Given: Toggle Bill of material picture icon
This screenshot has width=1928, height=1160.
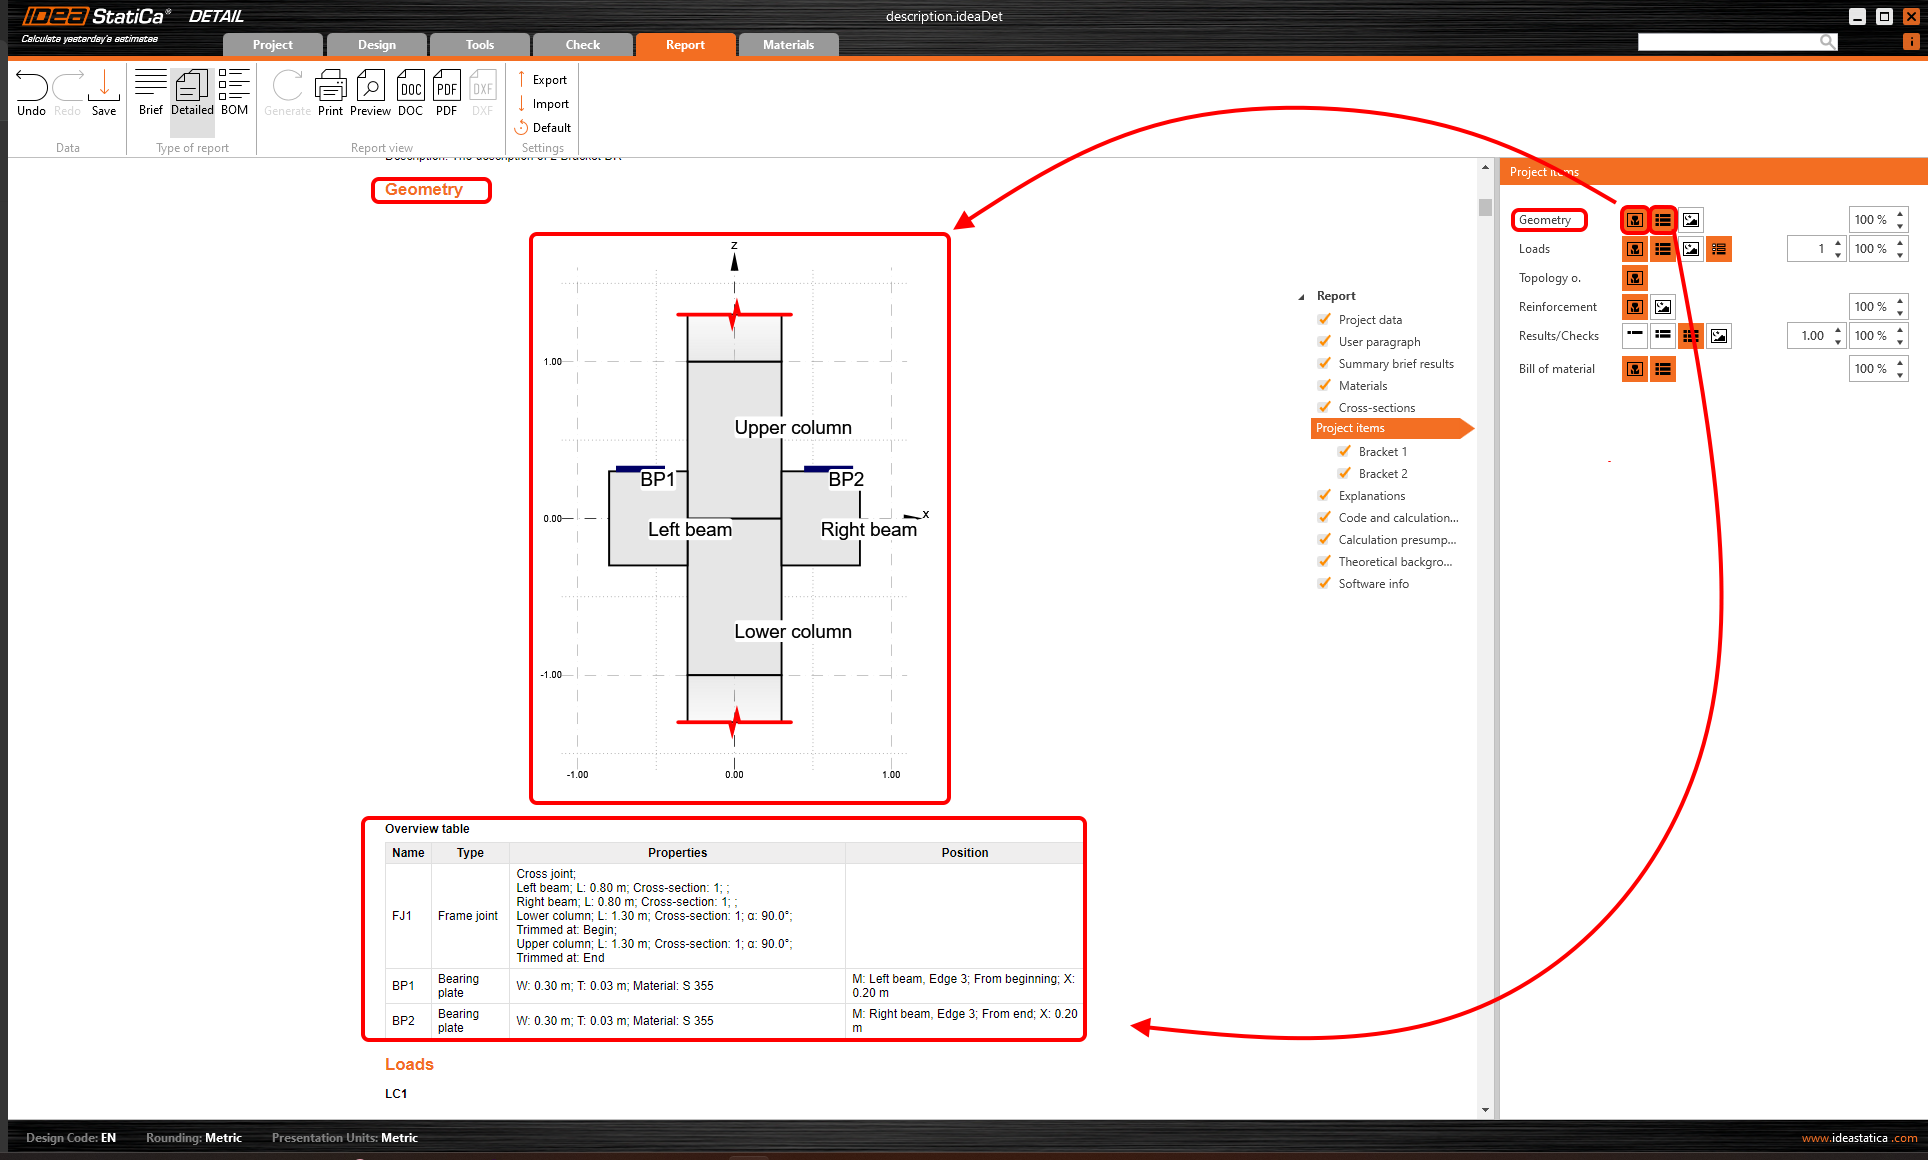Looking at the screenshot, I should tap(1635, 369).
